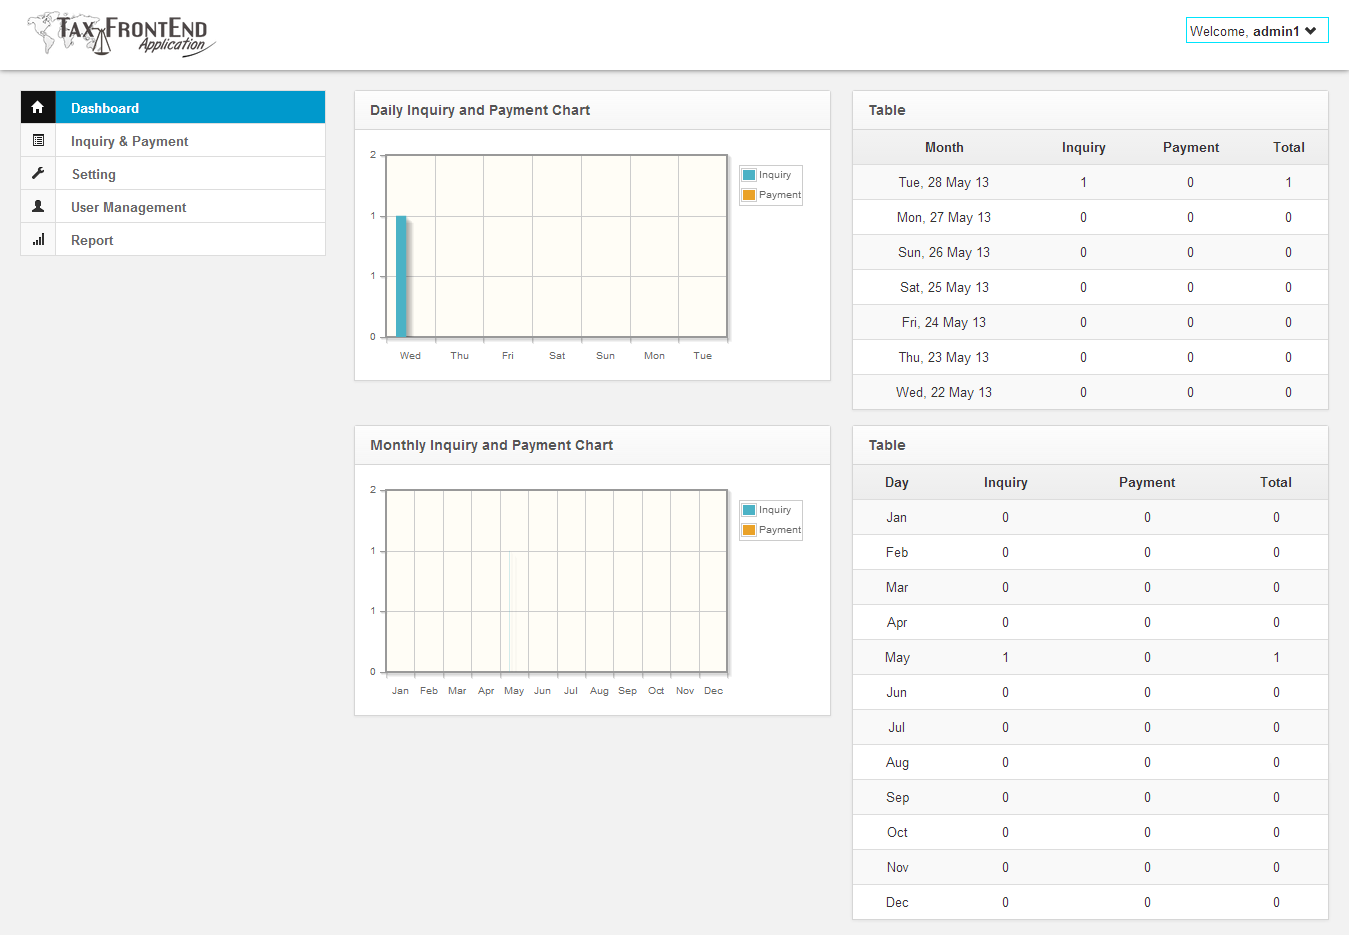Screen dimensions: 1349x935
Task: Click the wrench icon beside Setting
Action: pyautogui.click(x=38, y=174)
